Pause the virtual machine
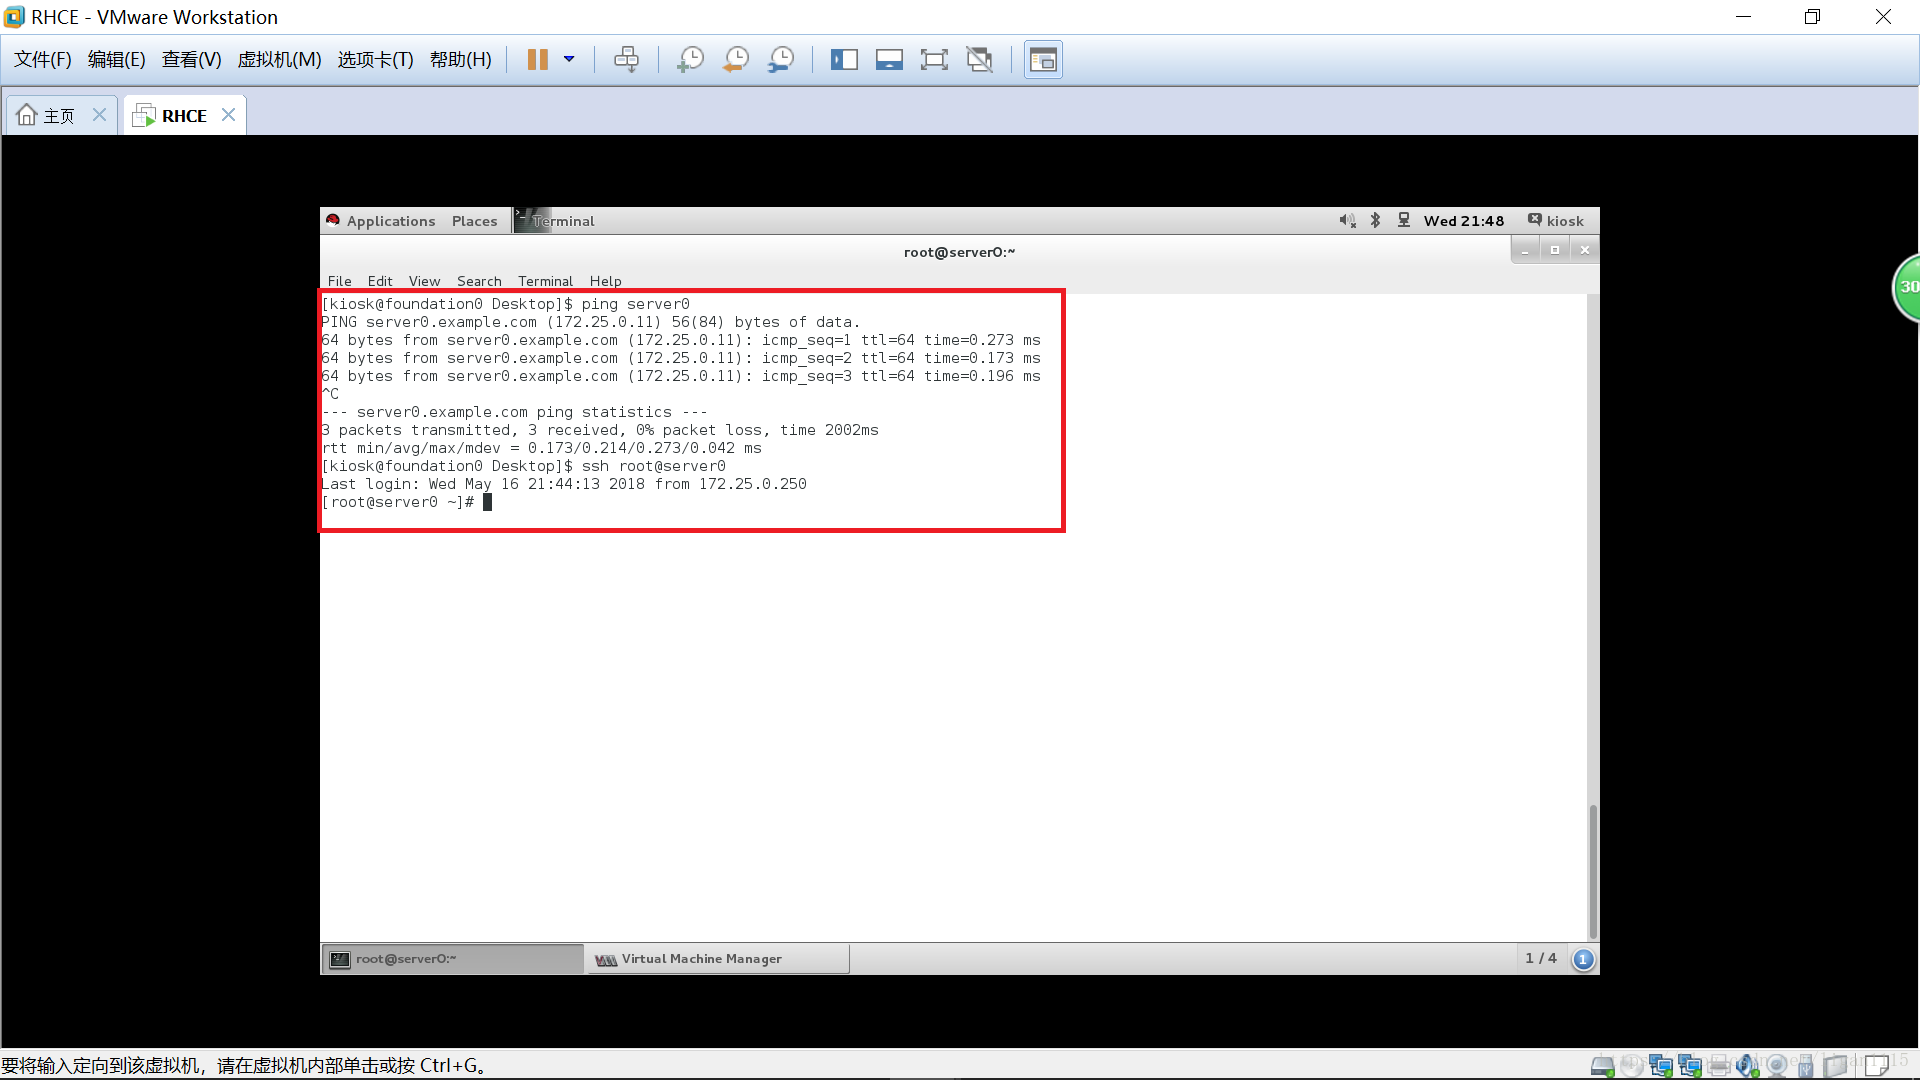Screen dimensions: 1920x1080 537,60
